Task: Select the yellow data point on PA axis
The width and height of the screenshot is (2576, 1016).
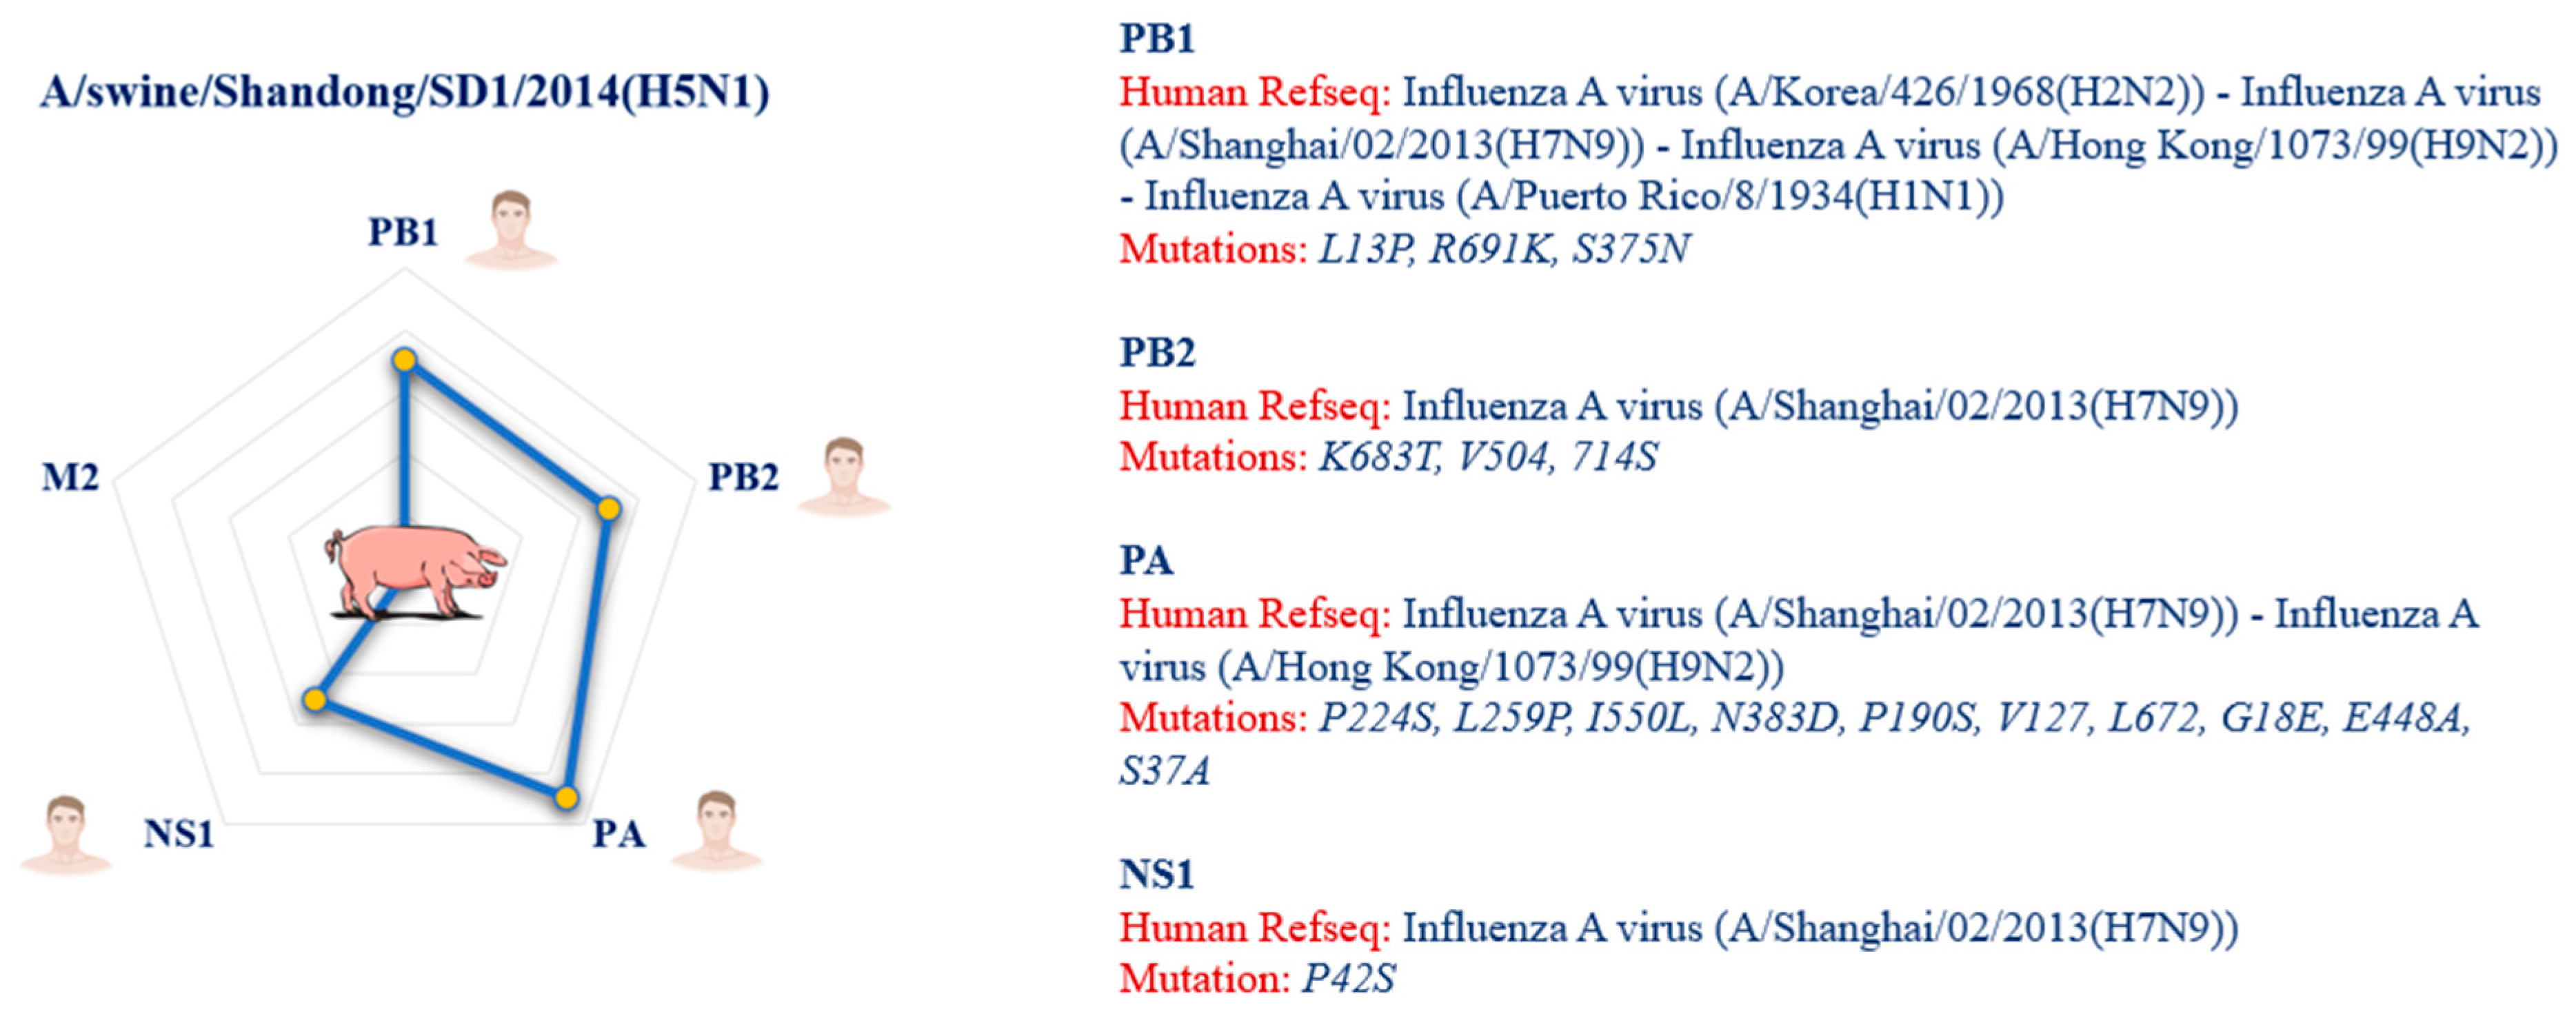Action: pyautogui.click(x=567, y=797)
